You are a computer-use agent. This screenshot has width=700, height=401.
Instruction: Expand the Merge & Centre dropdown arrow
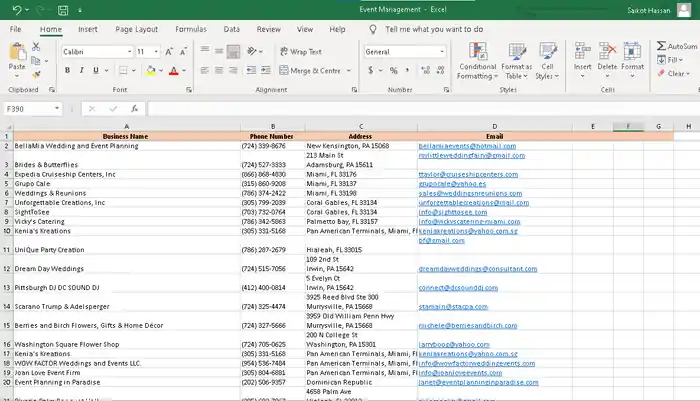pyautogui.click(x=349, y=71)
